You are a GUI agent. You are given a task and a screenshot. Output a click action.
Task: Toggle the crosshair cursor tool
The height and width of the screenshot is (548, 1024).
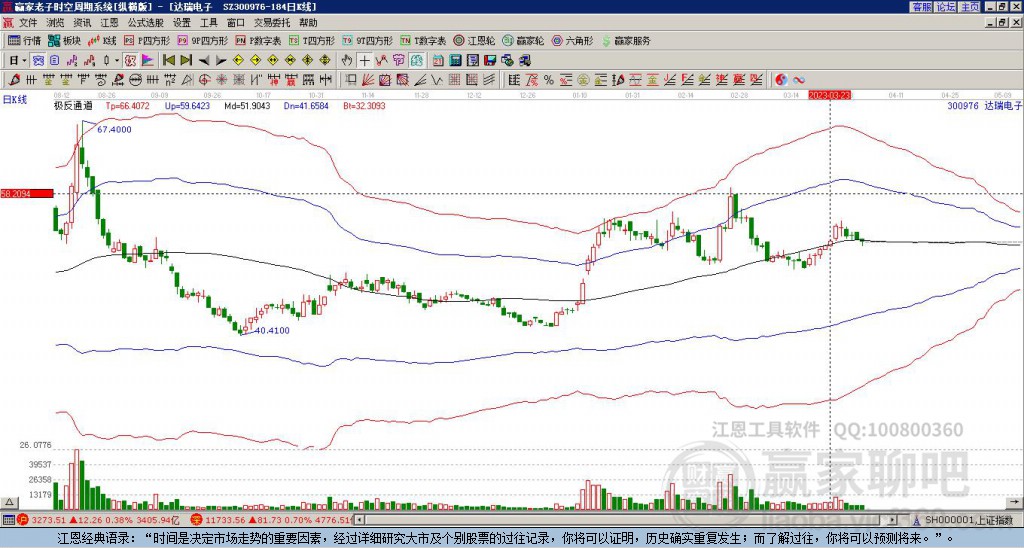364,61
